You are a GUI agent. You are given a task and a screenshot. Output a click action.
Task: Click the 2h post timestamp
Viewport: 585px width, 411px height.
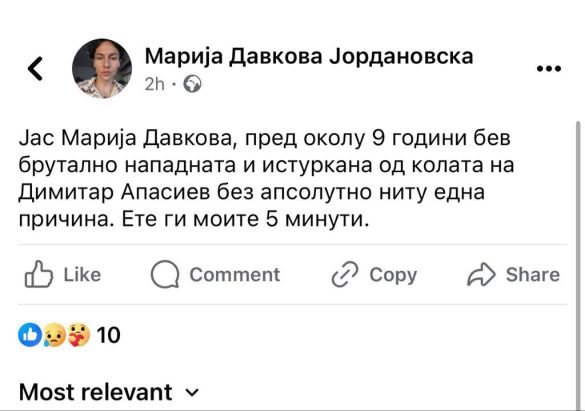(154, 84)
